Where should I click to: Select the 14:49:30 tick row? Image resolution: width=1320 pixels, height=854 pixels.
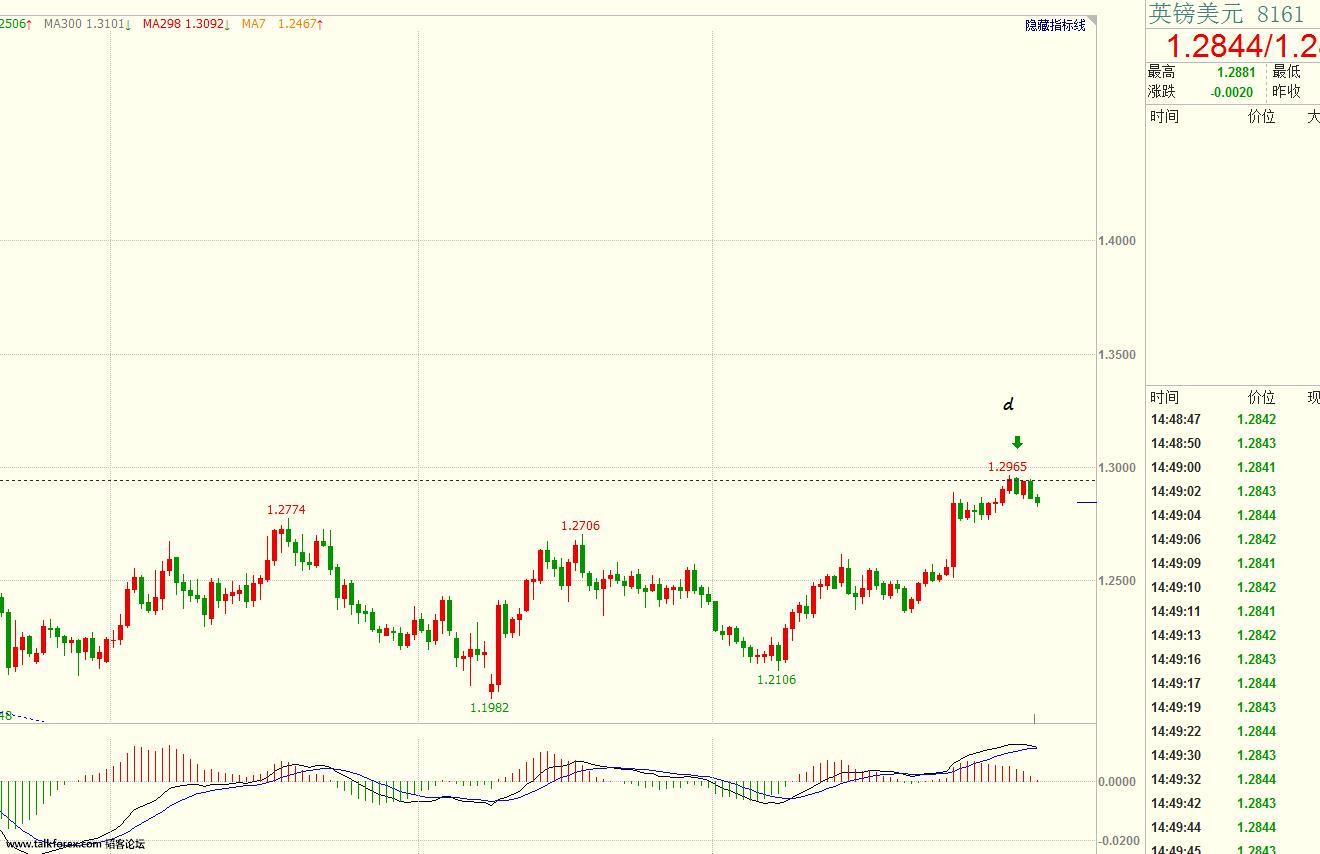pyautogui.click(x=1233, y=756)
